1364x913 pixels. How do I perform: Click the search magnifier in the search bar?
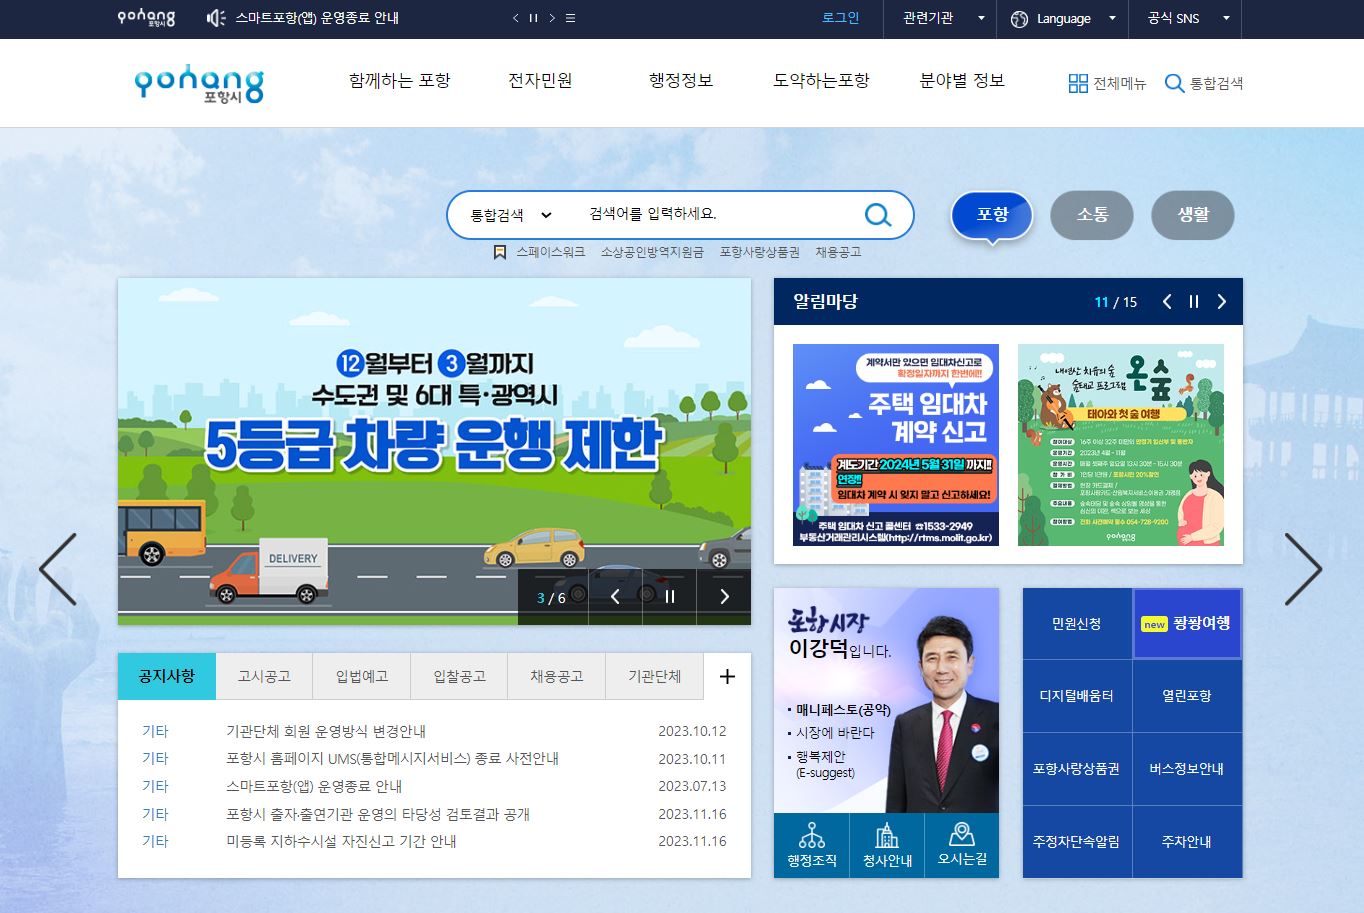point(878,214)
